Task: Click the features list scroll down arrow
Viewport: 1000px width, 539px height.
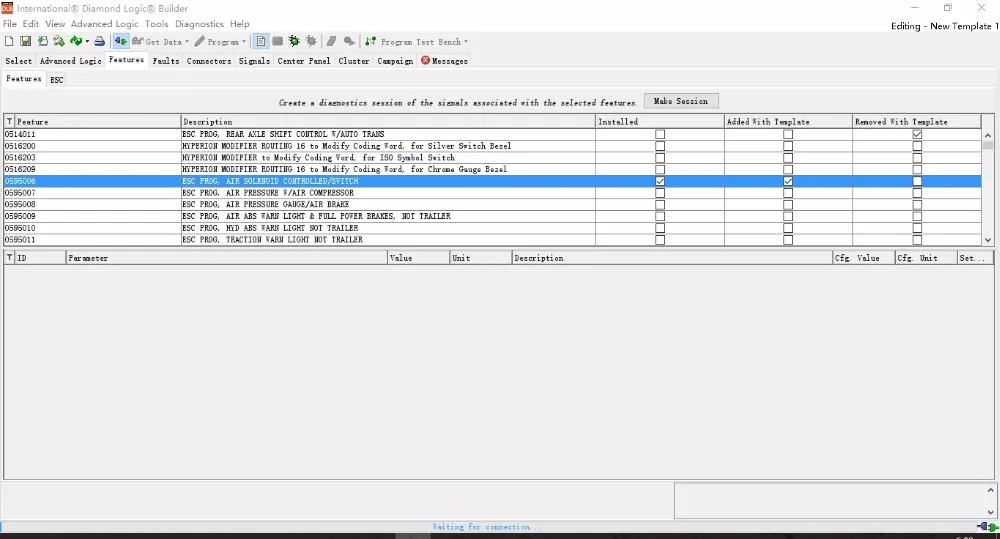Action: tap(988, 240)
